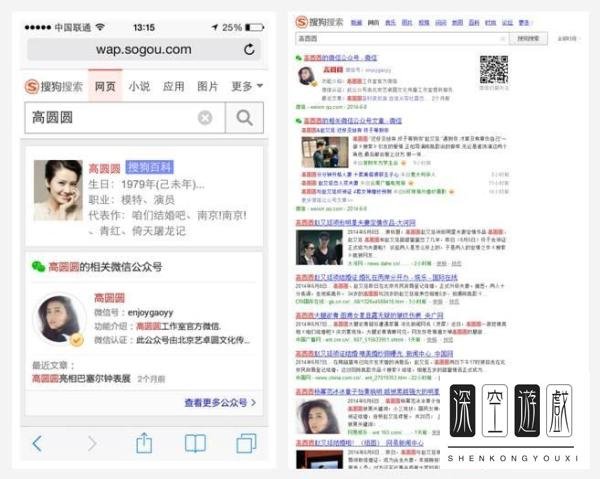600x479 pixels.
Task: Go back in Safari toolbar
Action: point(37,443)
